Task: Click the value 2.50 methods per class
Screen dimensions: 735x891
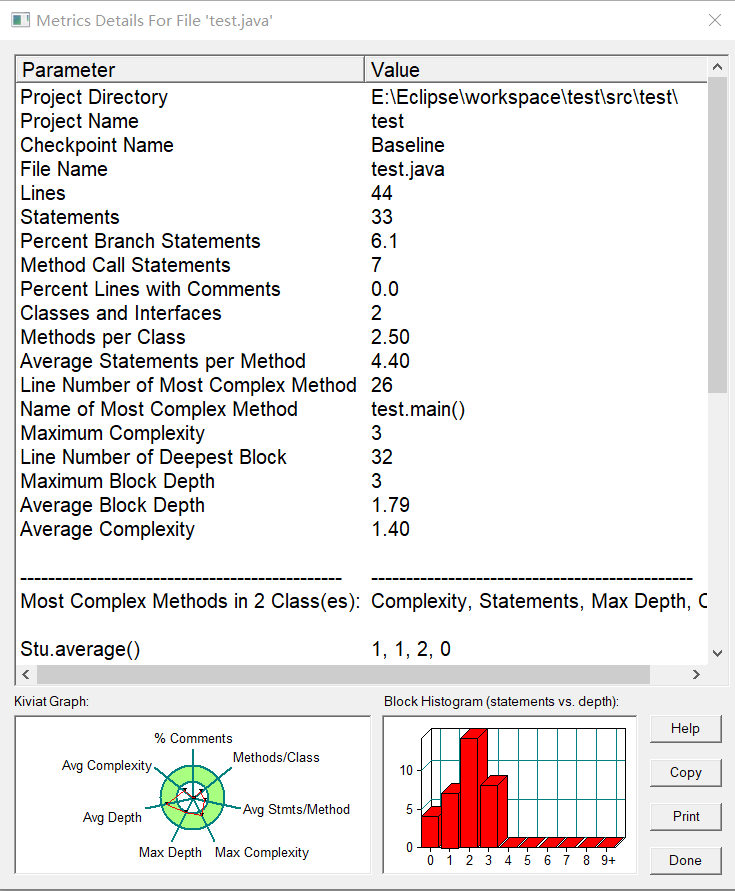Action: point(390,337)
